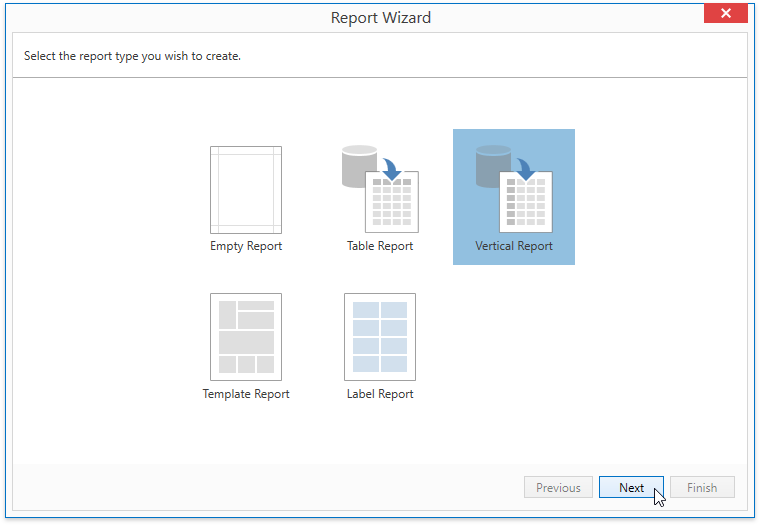This screenshot has width=760, height=525.
Task: Click the Finish button
Action: [x=702, y=487]
